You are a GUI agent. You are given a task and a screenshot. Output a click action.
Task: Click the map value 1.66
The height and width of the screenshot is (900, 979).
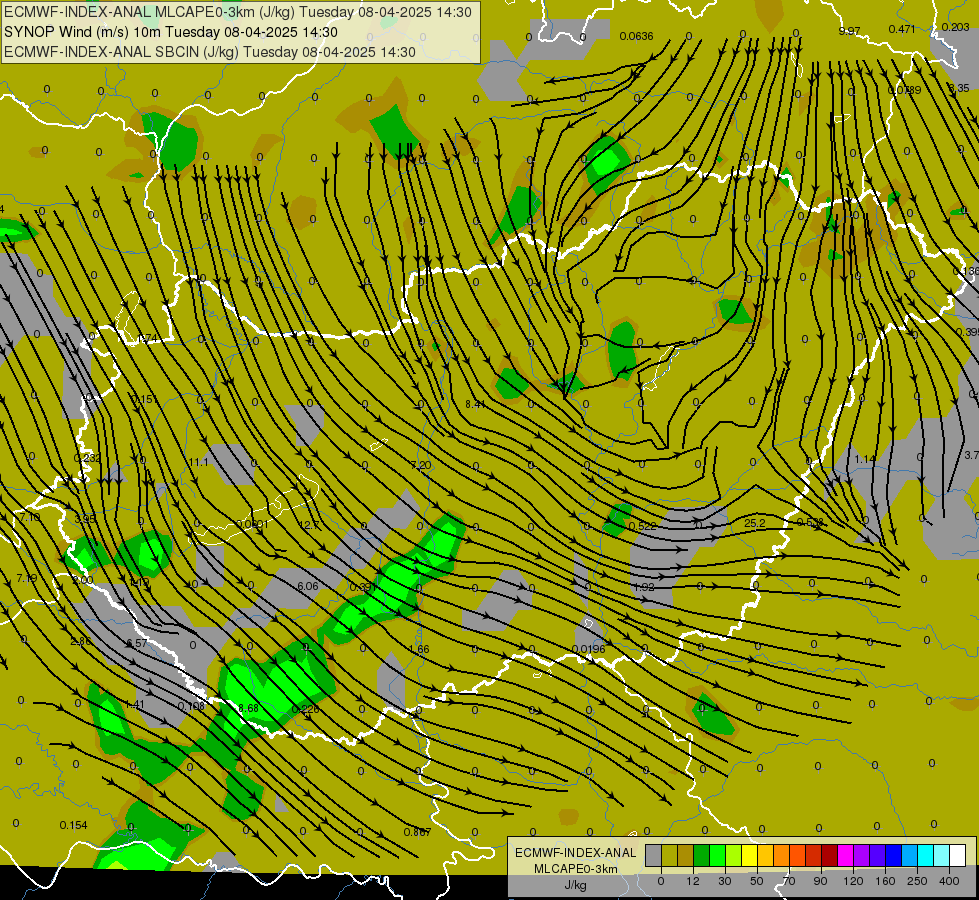point(419,649)
